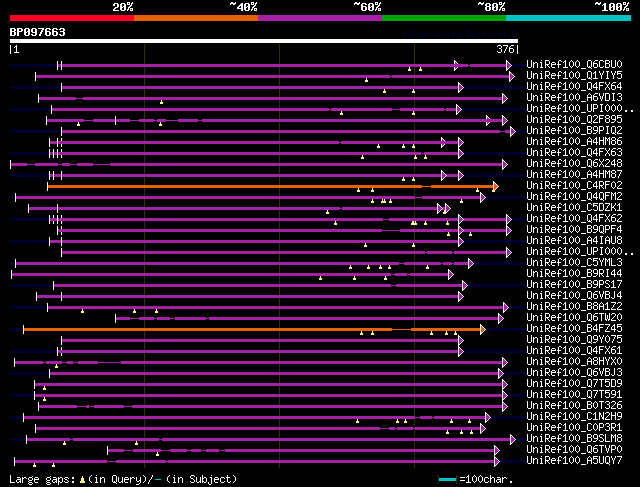Viewport: 640px width, 487px height.
Task: Select label UniRef100_C4RF02
Action: coord(574,186)
